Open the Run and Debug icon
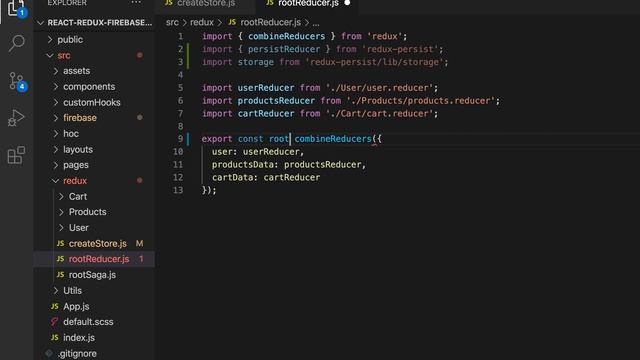This screenshot has height=360, width=640. pos(16,118)
